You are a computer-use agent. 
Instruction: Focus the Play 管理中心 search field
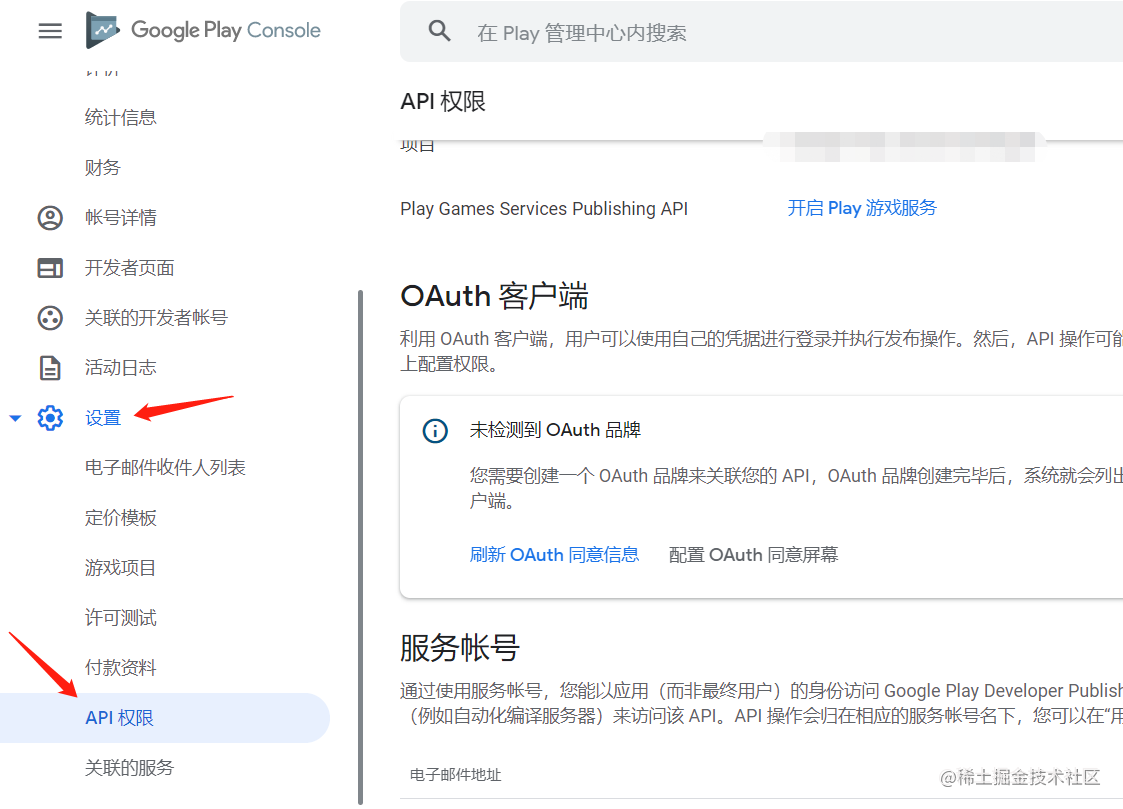761,32
